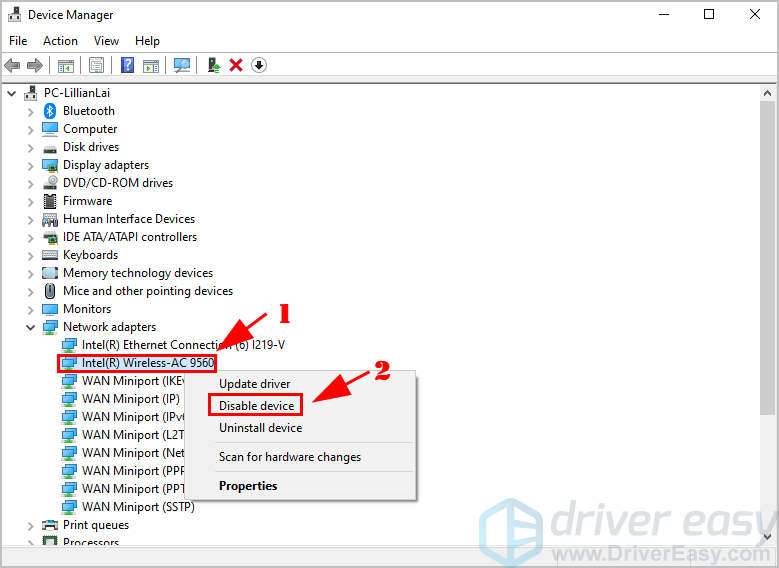Select the WAN Miniport (SSTP) entry
The width and height of the screenshot is (779, 568).
pyautogui.click(x=138, y=507)
